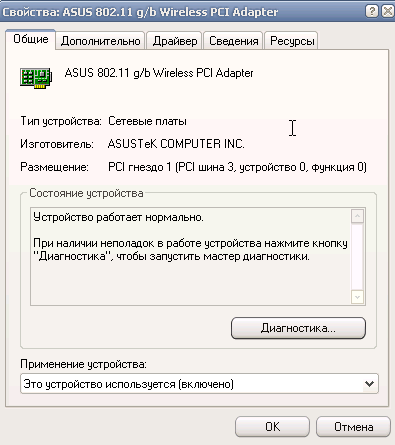Image resolution: width=395 pixels, height=445 pixels.
Task: Switch to the Сведения tab
Action: [x=233, y=41]
